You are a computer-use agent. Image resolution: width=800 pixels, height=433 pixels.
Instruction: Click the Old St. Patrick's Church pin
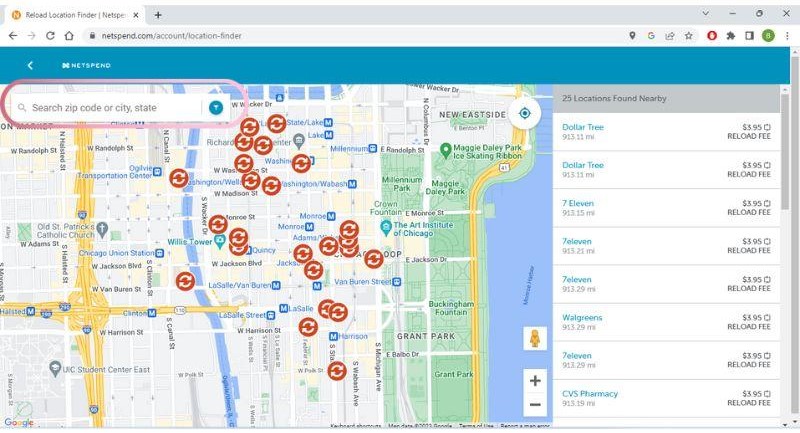pyautogui.click(x=102, y=229)
